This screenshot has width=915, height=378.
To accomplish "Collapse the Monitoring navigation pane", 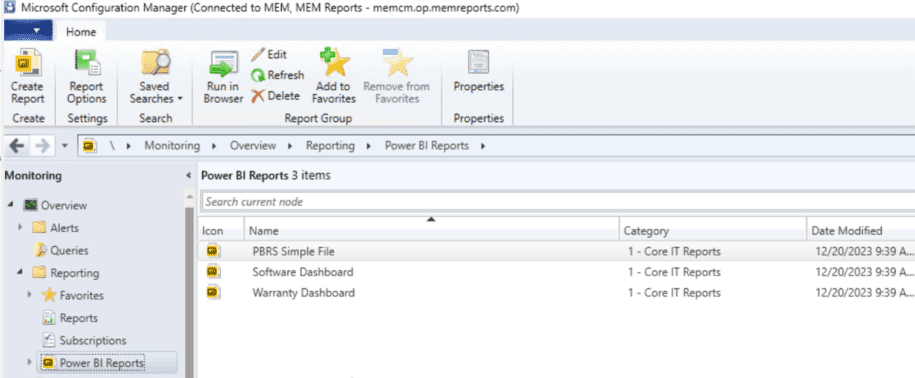I will (x=188, y=176).
